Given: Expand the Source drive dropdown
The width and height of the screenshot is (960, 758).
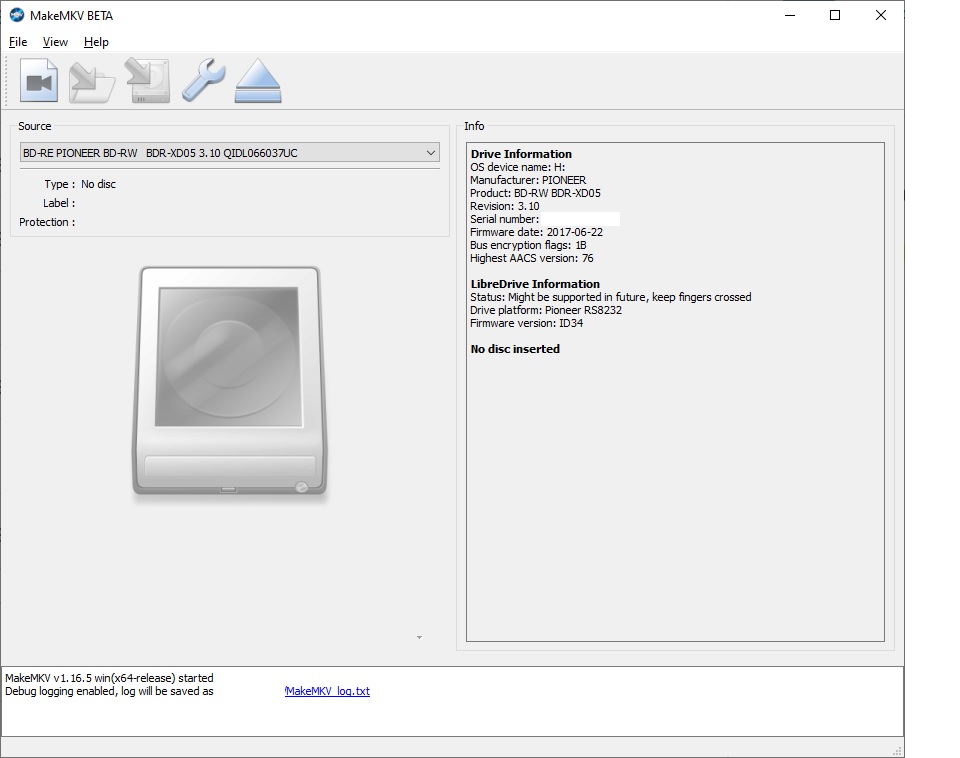Looking at the screenshot, I should tap(431, 153).
